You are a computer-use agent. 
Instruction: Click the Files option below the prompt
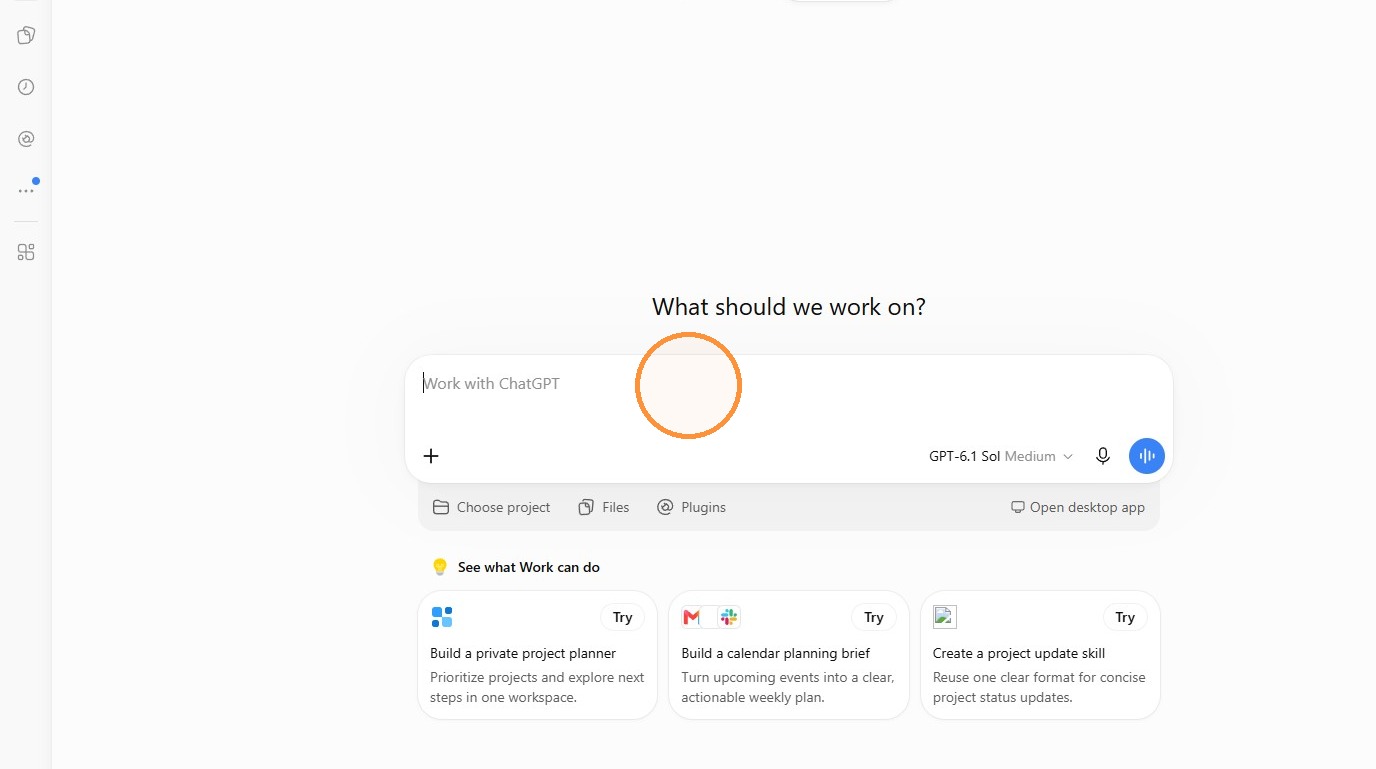pyautogui.click(x=604, y=507)
